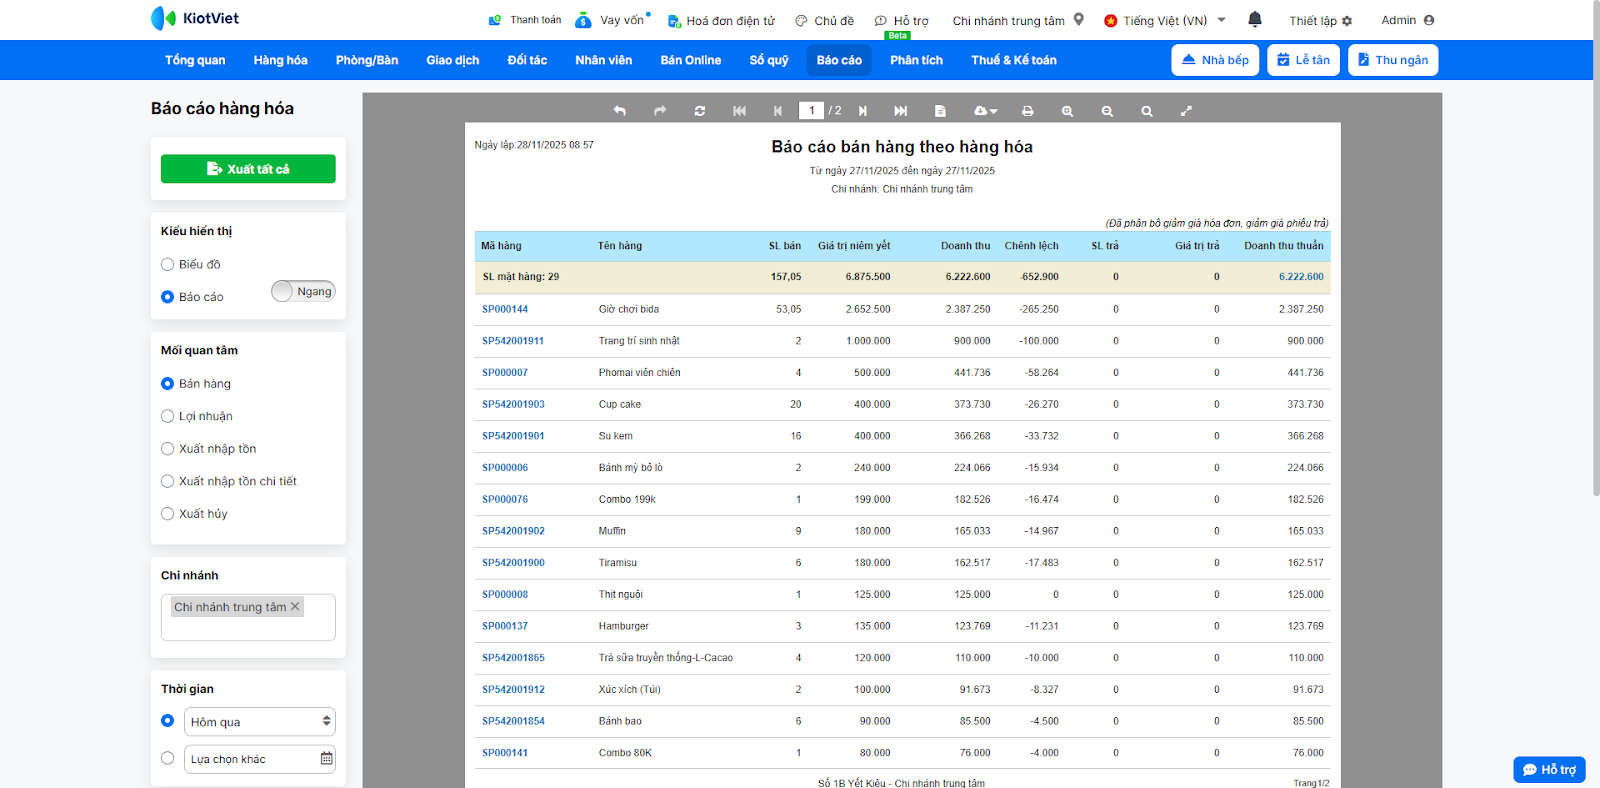Viewport: 1600px width, 788px height.
Task: Open the Sổ quỹ menu
Action: [x=768, y=60]
